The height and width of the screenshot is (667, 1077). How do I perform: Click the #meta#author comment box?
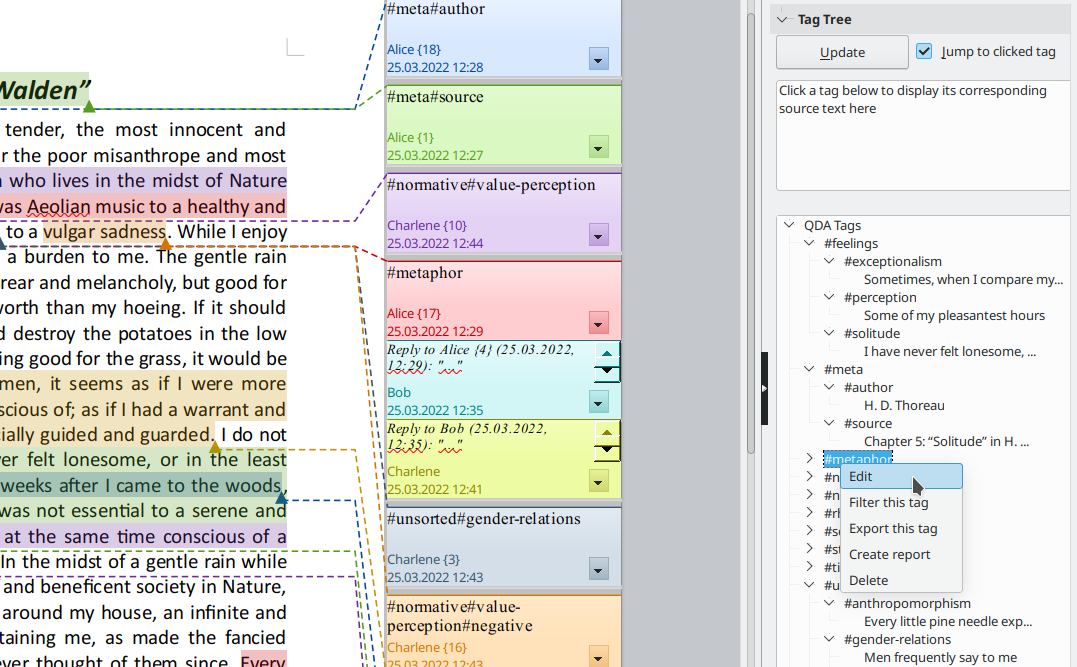(x=503, y=38)
